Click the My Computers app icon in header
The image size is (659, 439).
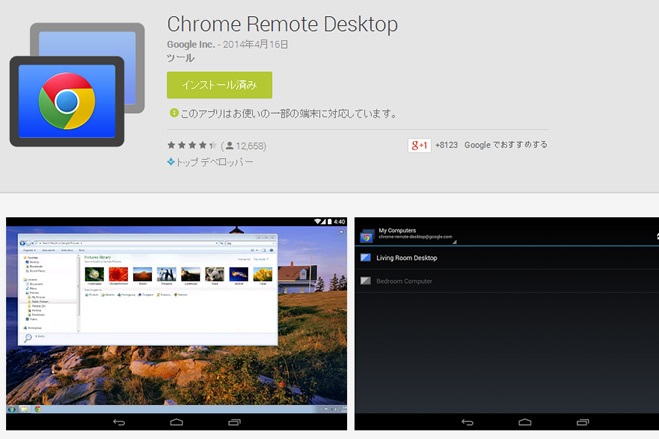pyautogui.click(x=367, y=236)
